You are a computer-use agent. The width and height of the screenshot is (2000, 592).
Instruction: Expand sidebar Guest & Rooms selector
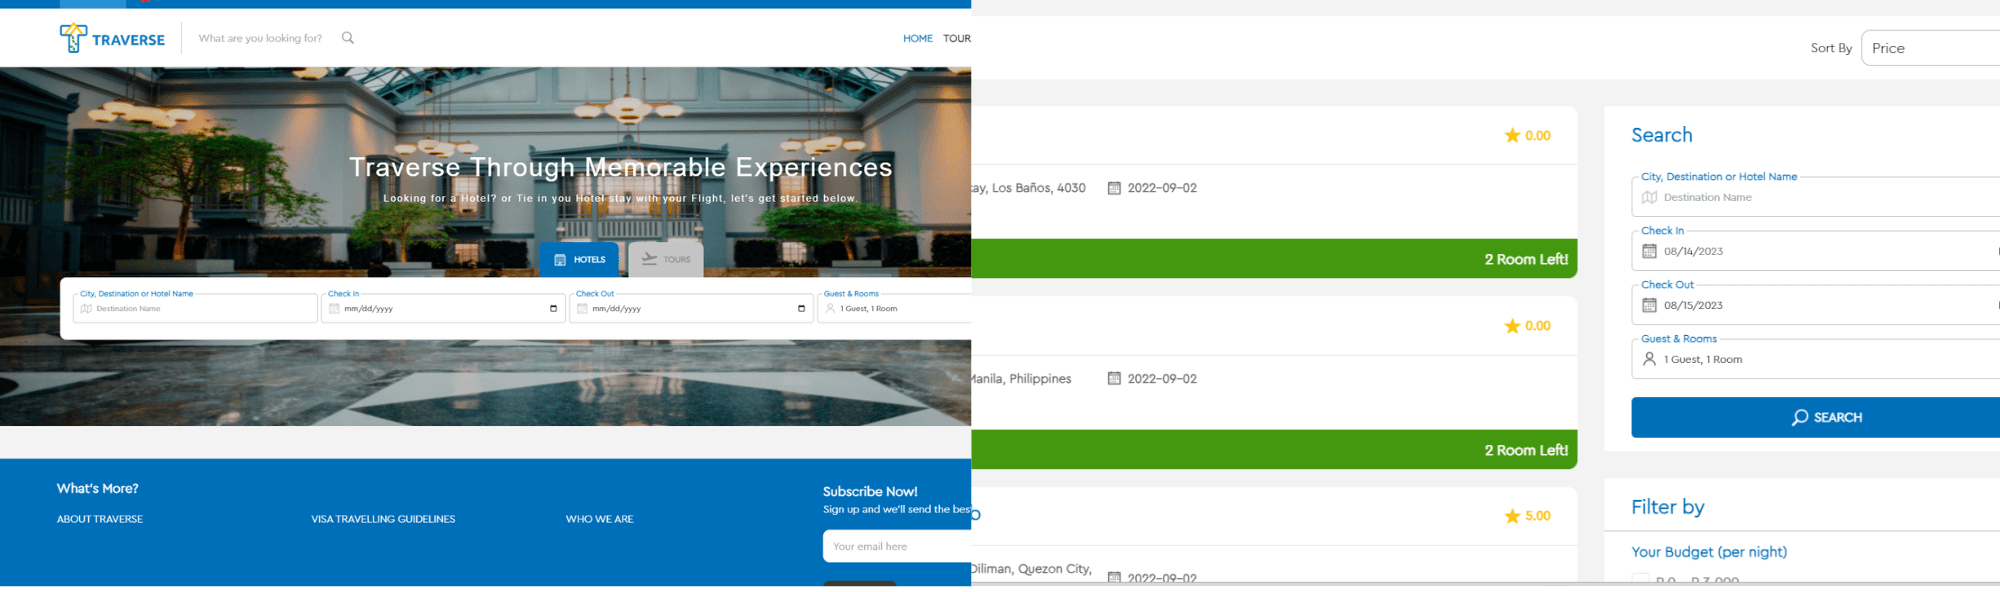click(1816, 359)
